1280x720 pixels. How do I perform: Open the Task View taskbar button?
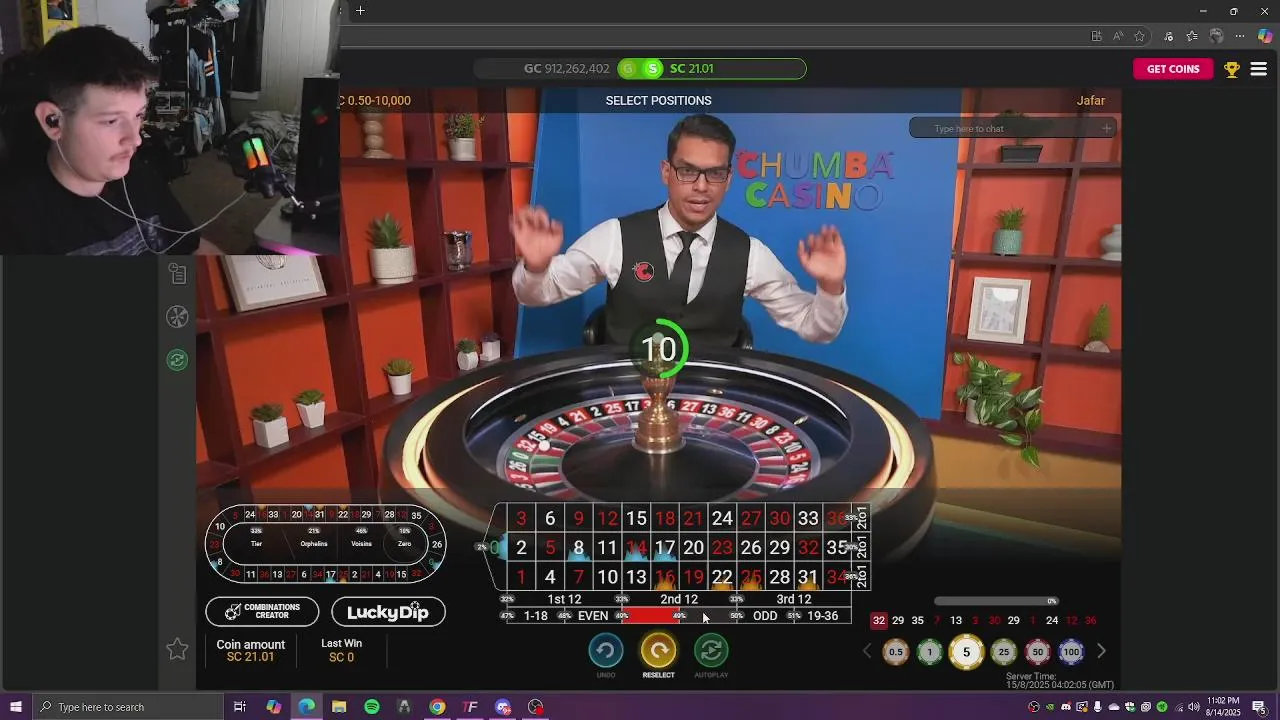point(240,707)
